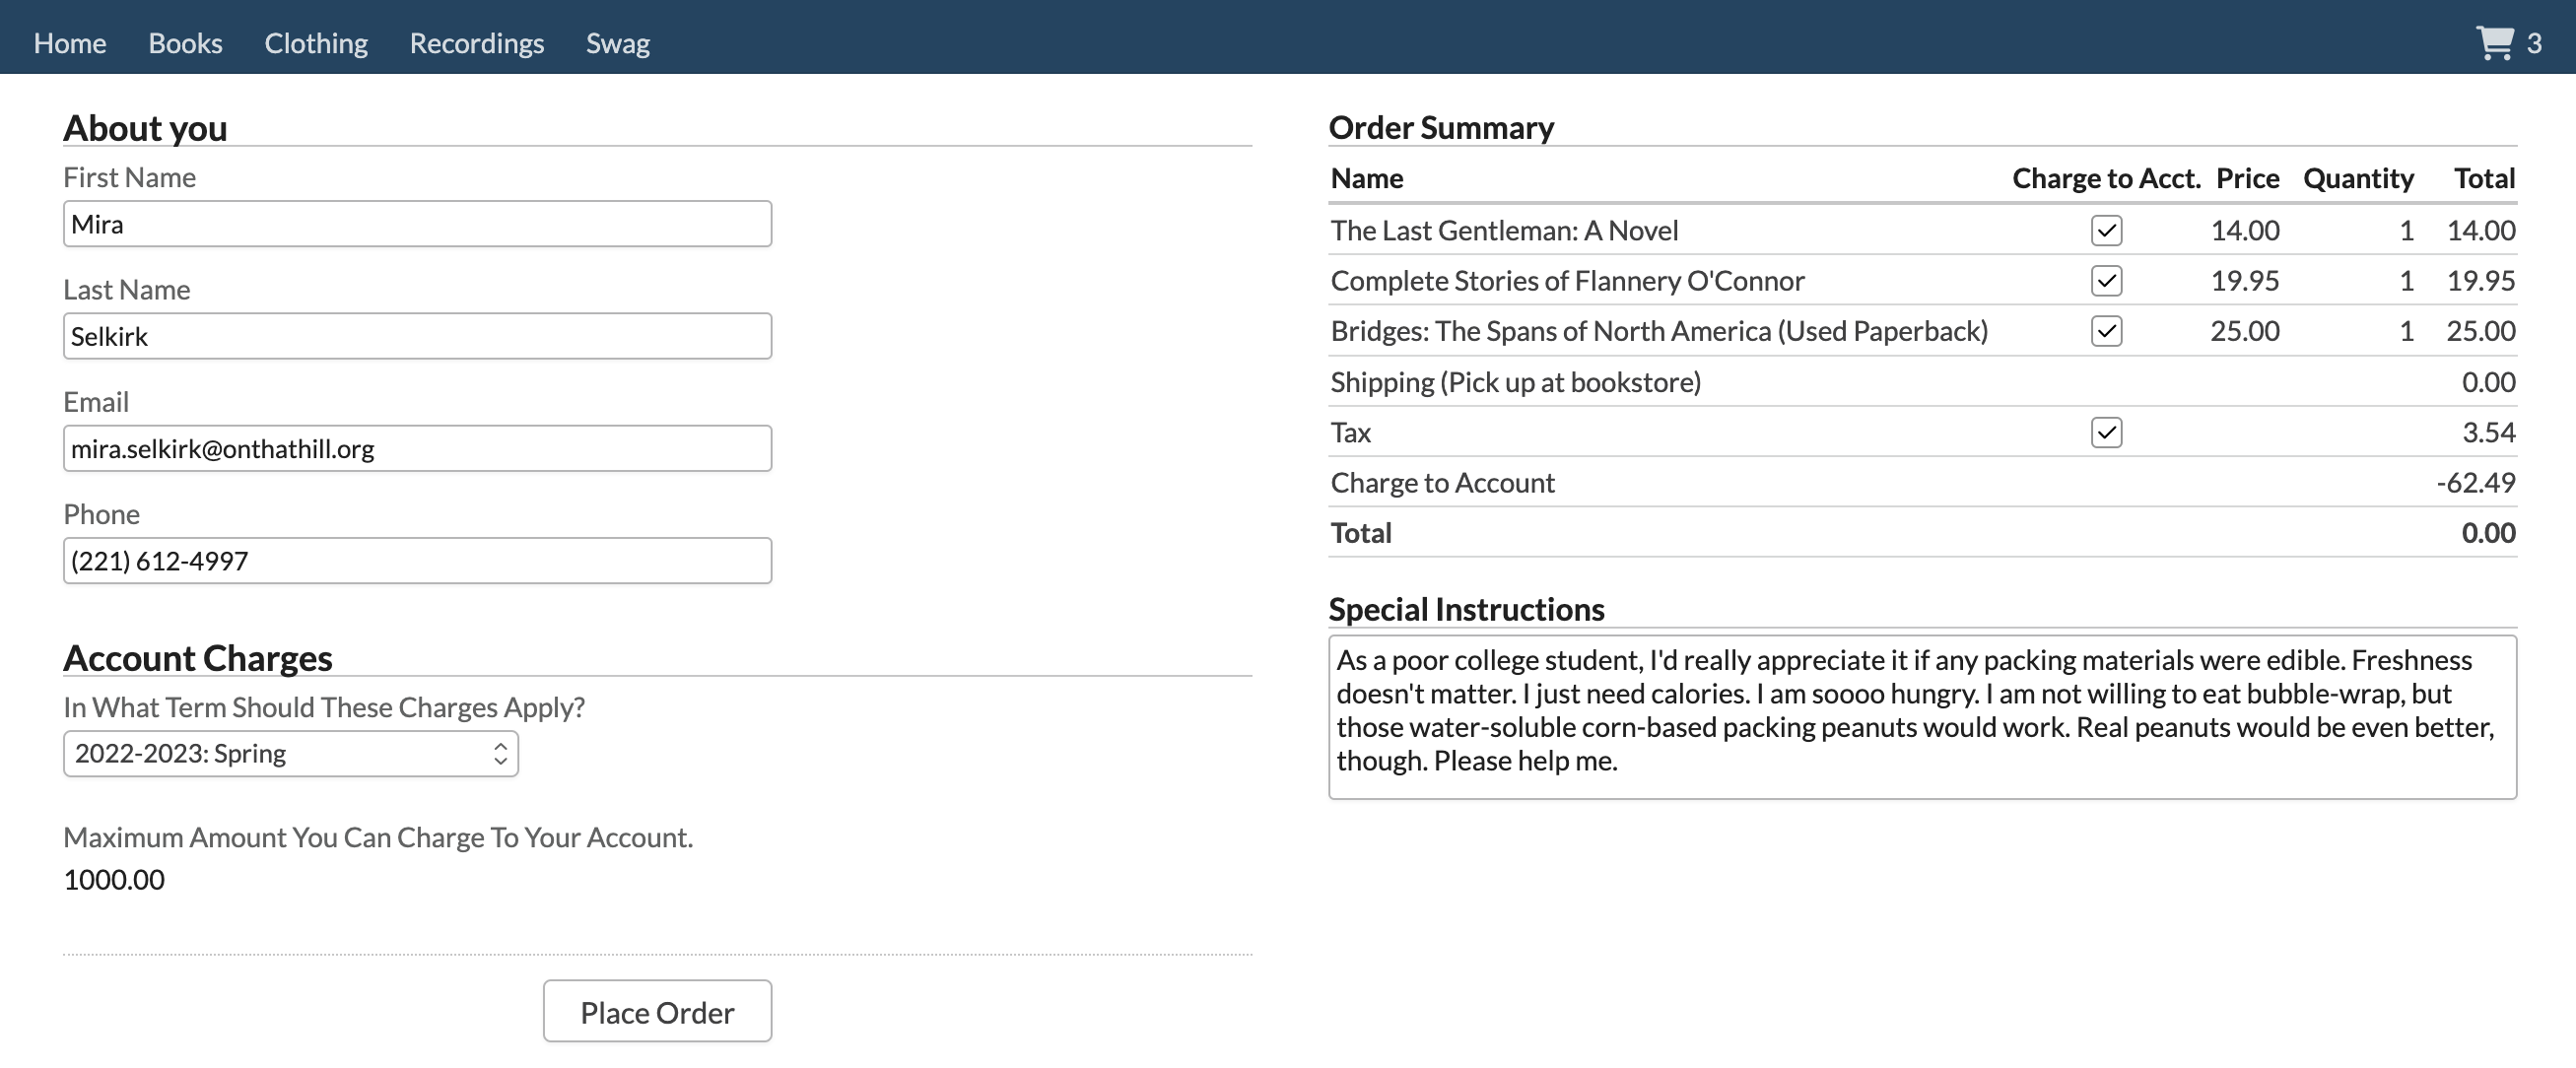Open the Books menu item
This screenshot has width=2576, height=1068.
(185, 43)
